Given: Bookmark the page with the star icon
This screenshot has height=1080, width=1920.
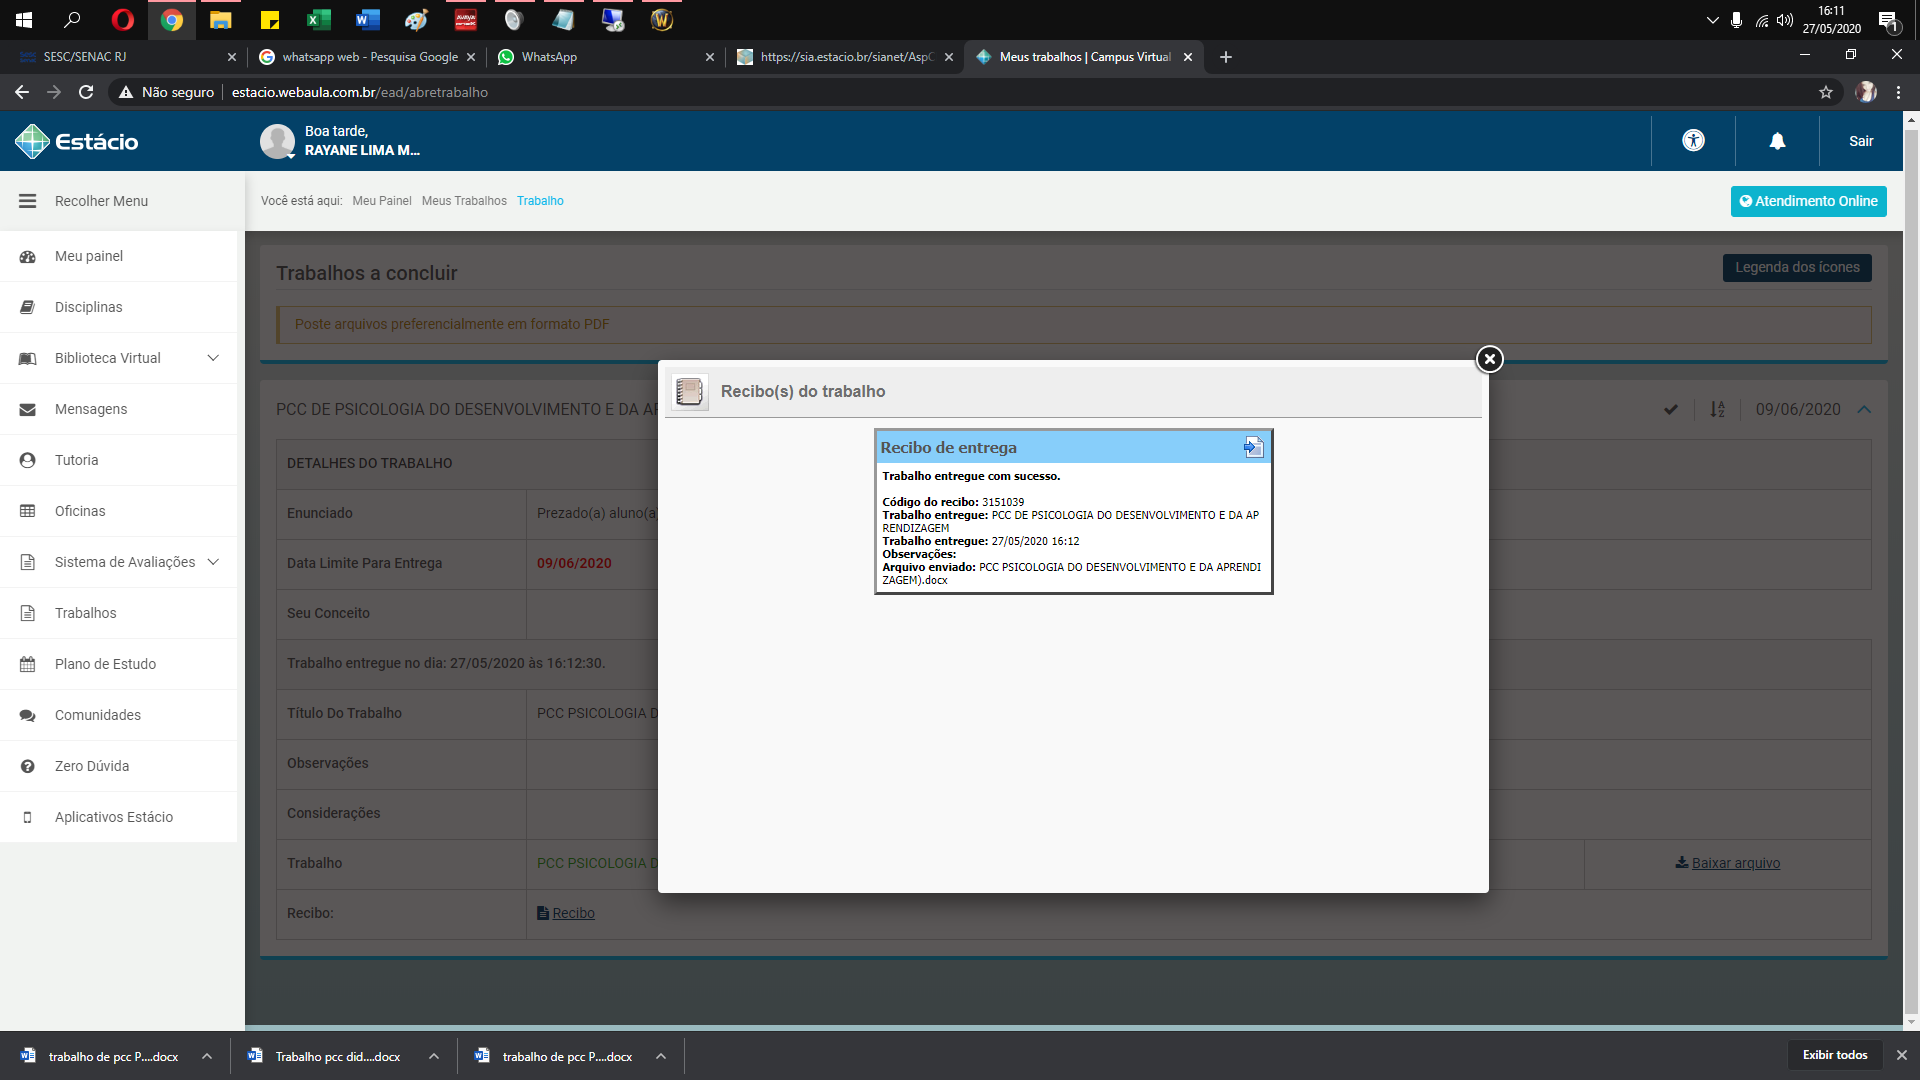Looking at the screenshot, I should pyautogui.click(x=1826, y=92).
